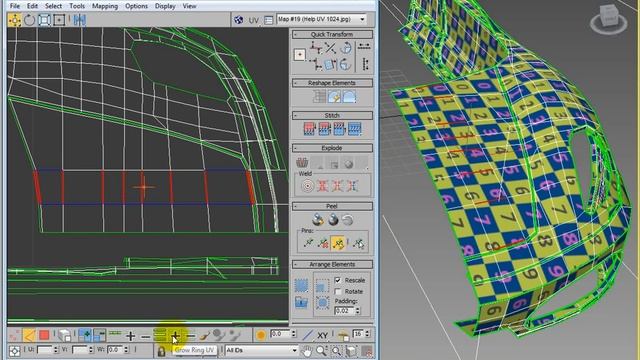This screenshot has width=640, height=360.
Task: Click Grow Ring UV plus icon
Action: (175, 336)
